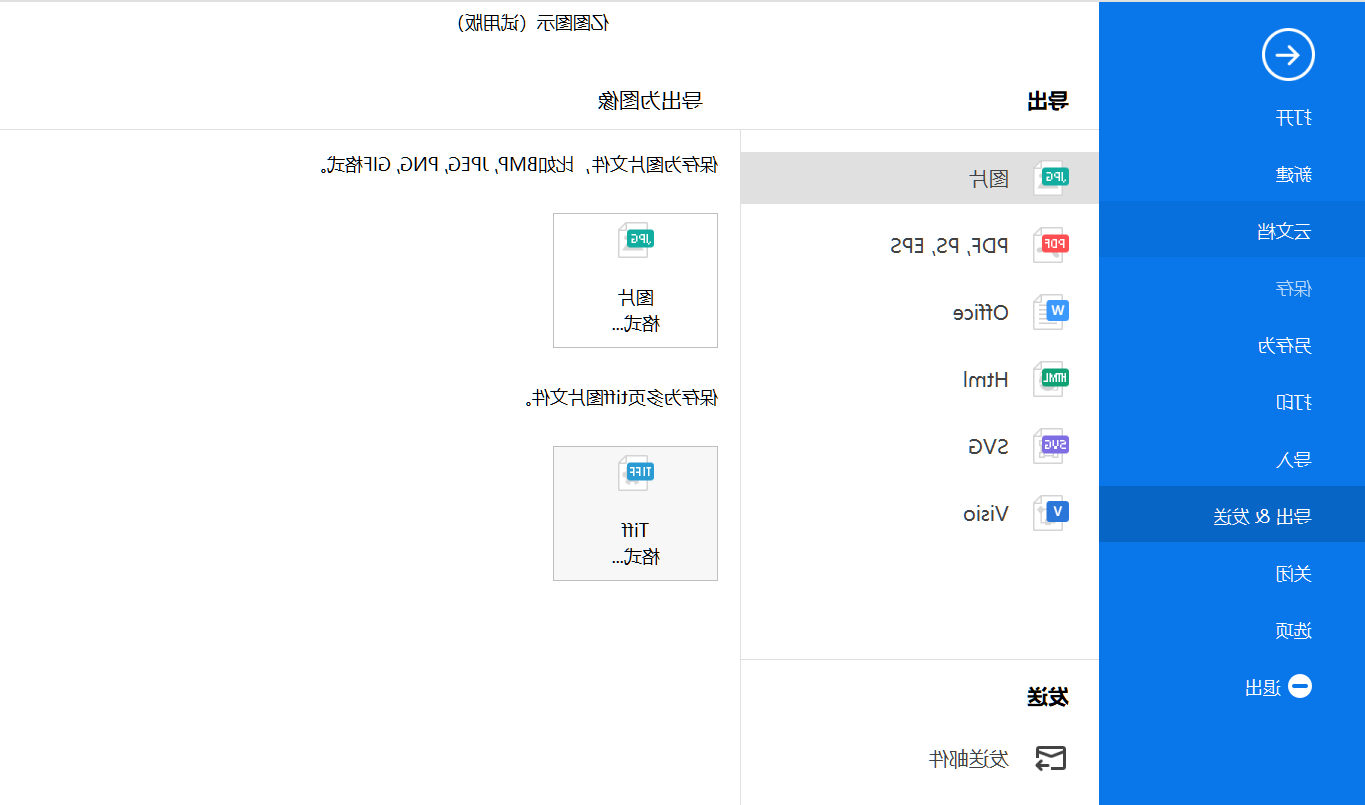Click the 亿图图示 (试用版) title text
Screen dimensions: 1365x805
tap(533, 23)
